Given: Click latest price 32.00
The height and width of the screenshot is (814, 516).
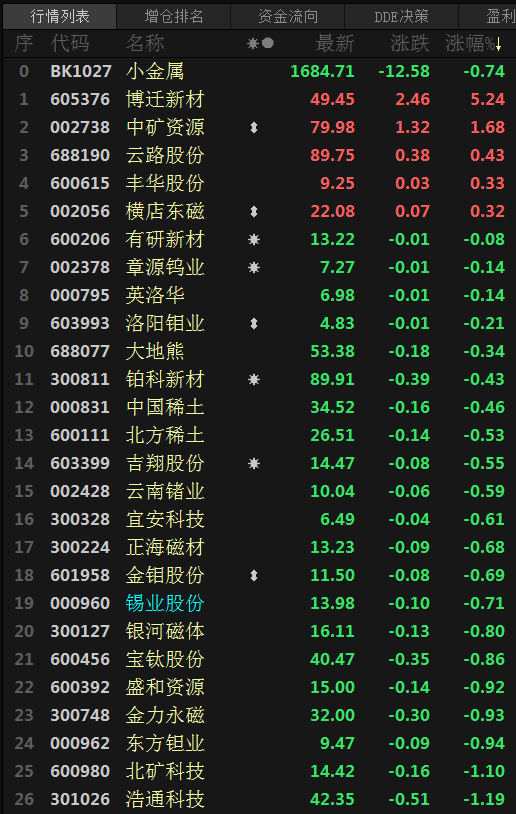Looking at the screenshot, I should click(x=332, y=716).
